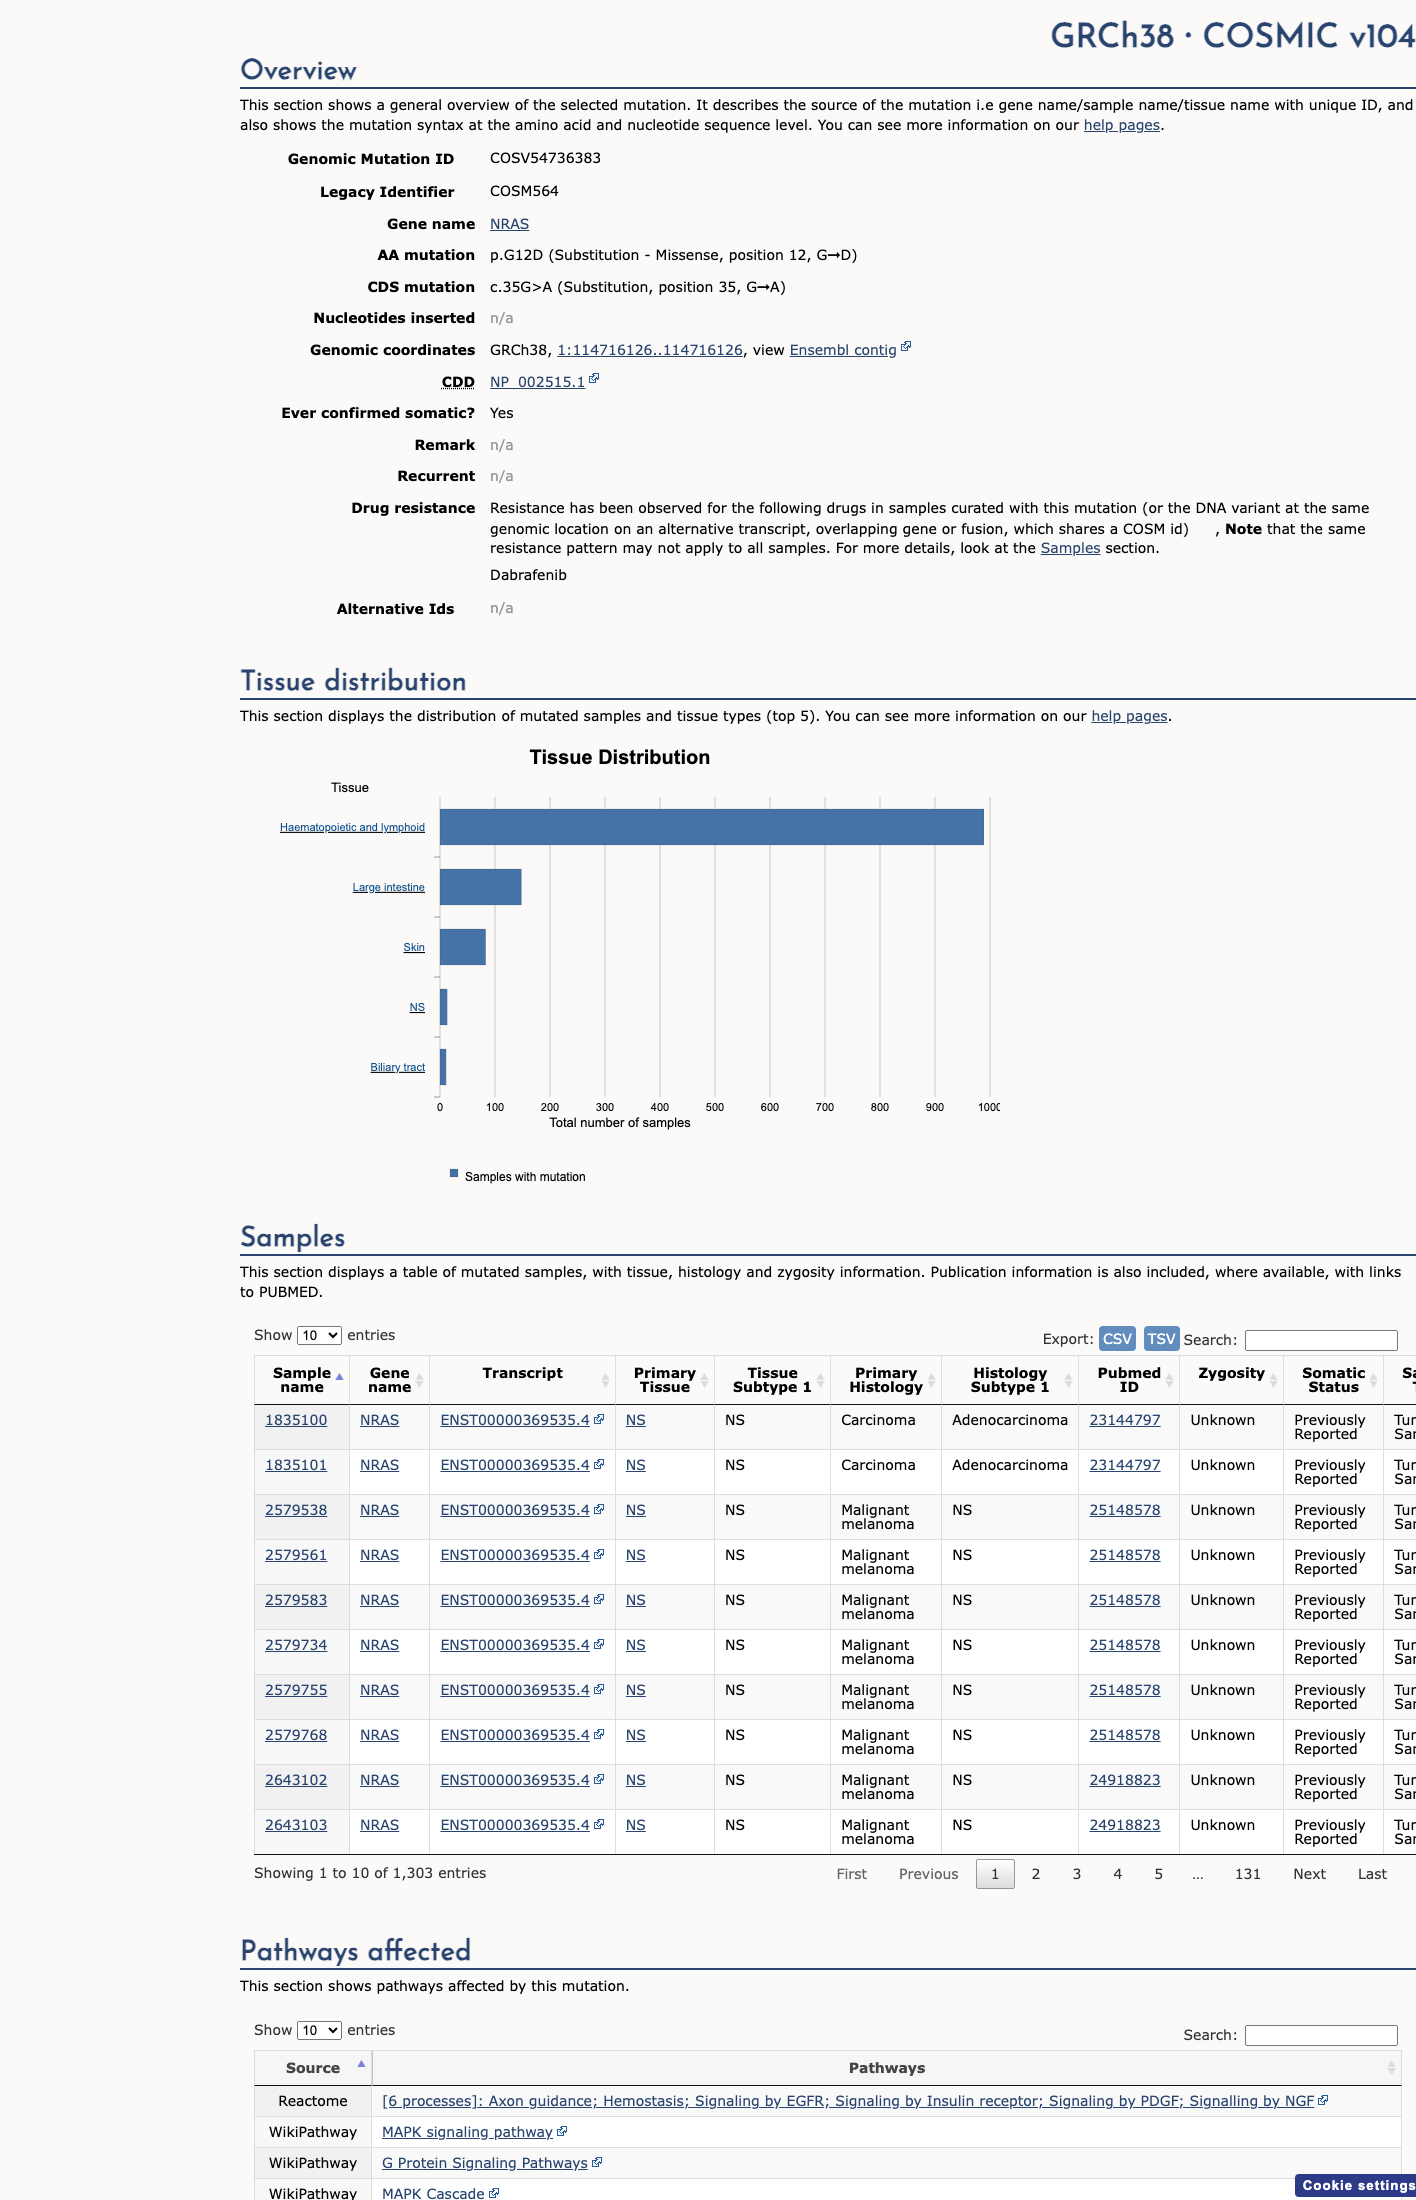The image size is (1416, 2200).
Task: Click Last in samples pagination
Action: click(1372, 1874)
